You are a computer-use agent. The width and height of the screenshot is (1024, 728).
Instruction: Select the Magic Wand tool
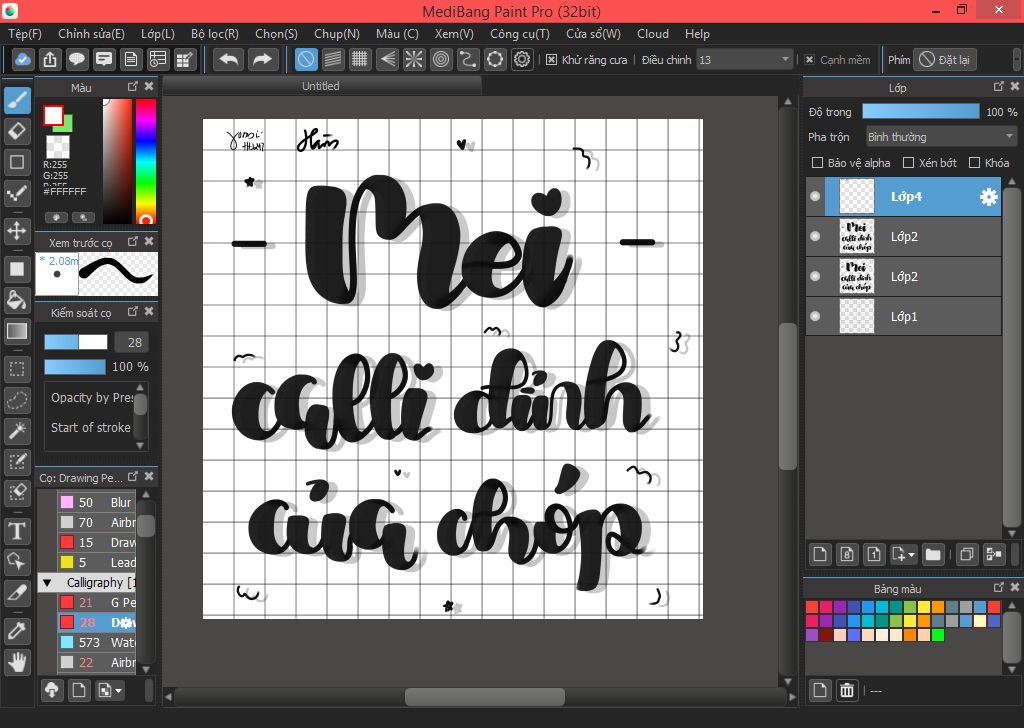(18, 431)
